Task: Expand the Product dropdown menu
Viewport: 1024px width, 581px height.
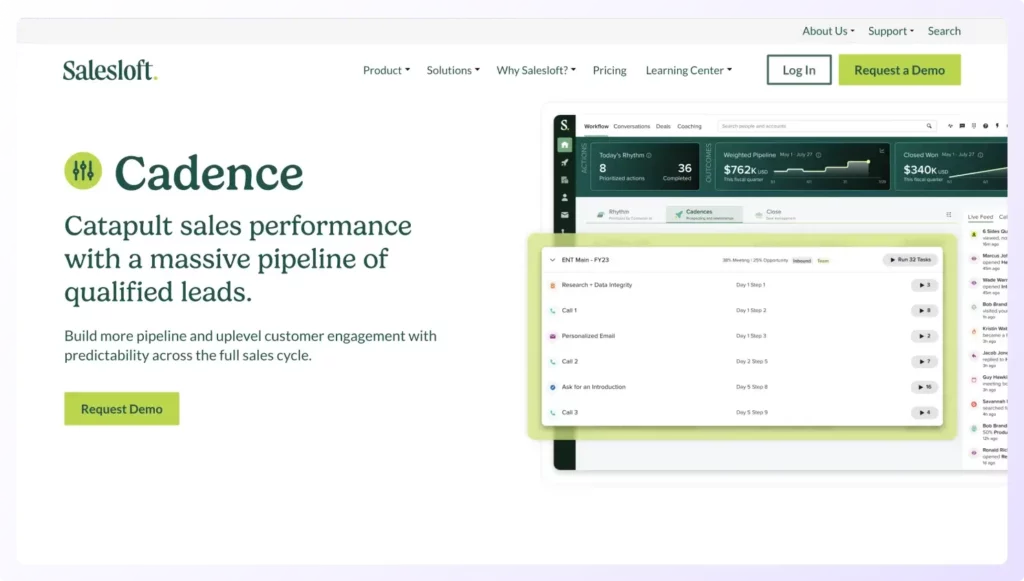Action: pyautogui.click(x=386, y=70)
